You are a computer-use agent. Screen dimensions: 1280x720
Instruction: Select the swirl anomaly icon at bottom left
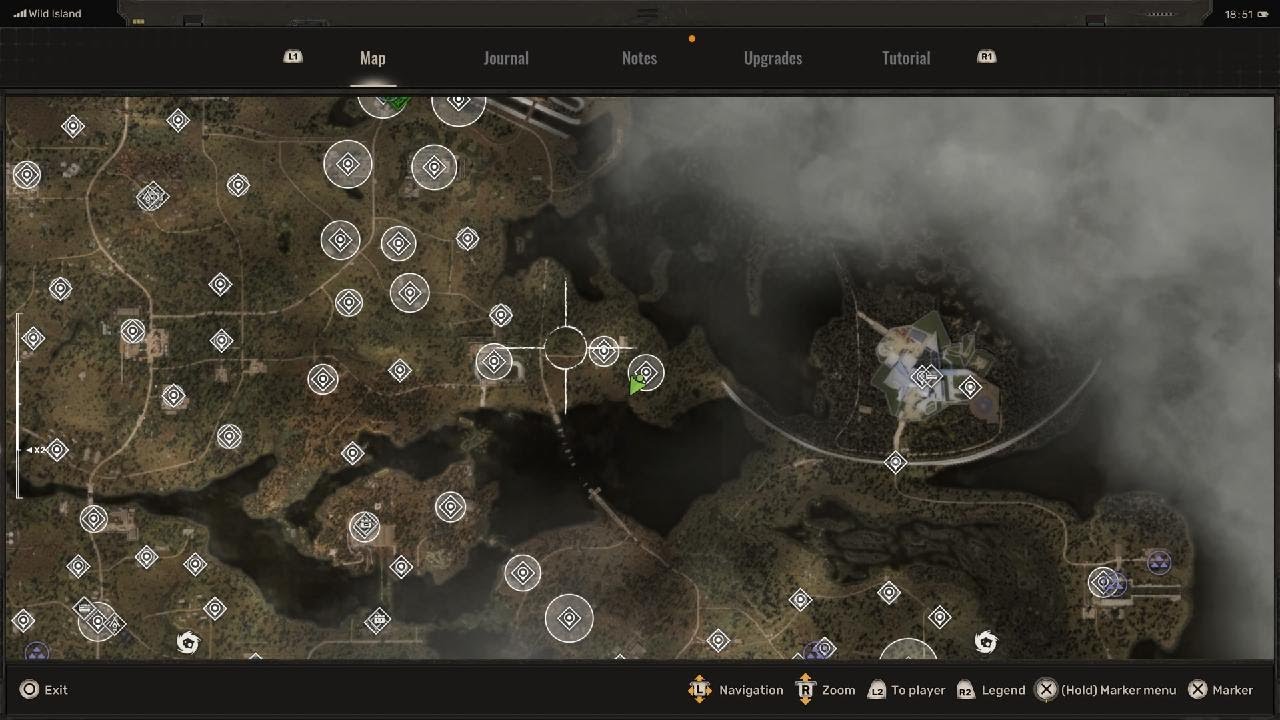pyautogui.click(x=186, y=642)
